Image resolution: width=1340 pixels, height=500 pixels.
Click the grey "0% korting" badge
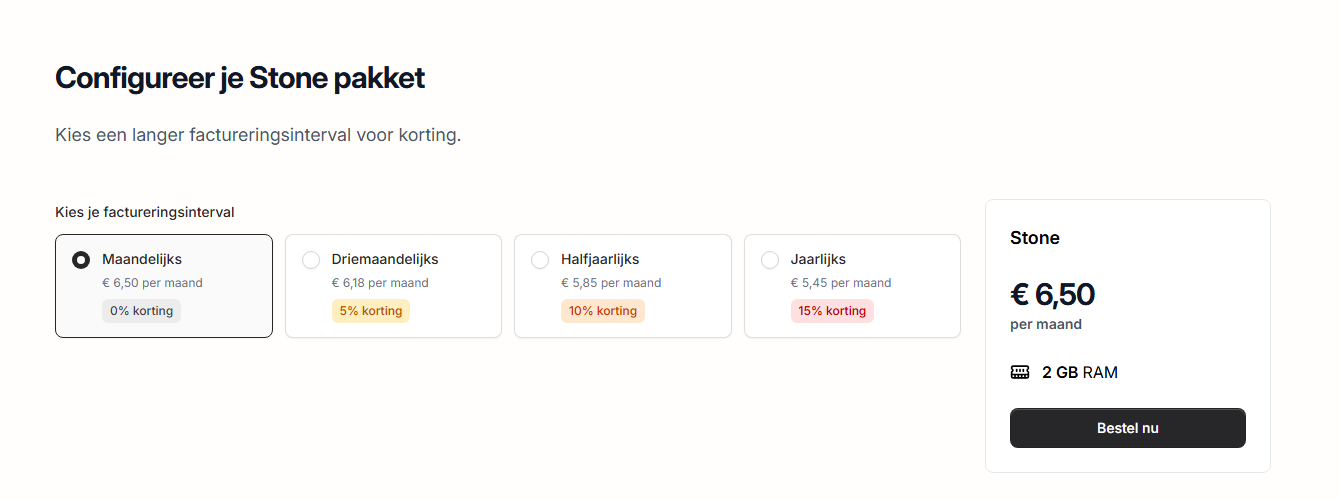click(141, 311)
